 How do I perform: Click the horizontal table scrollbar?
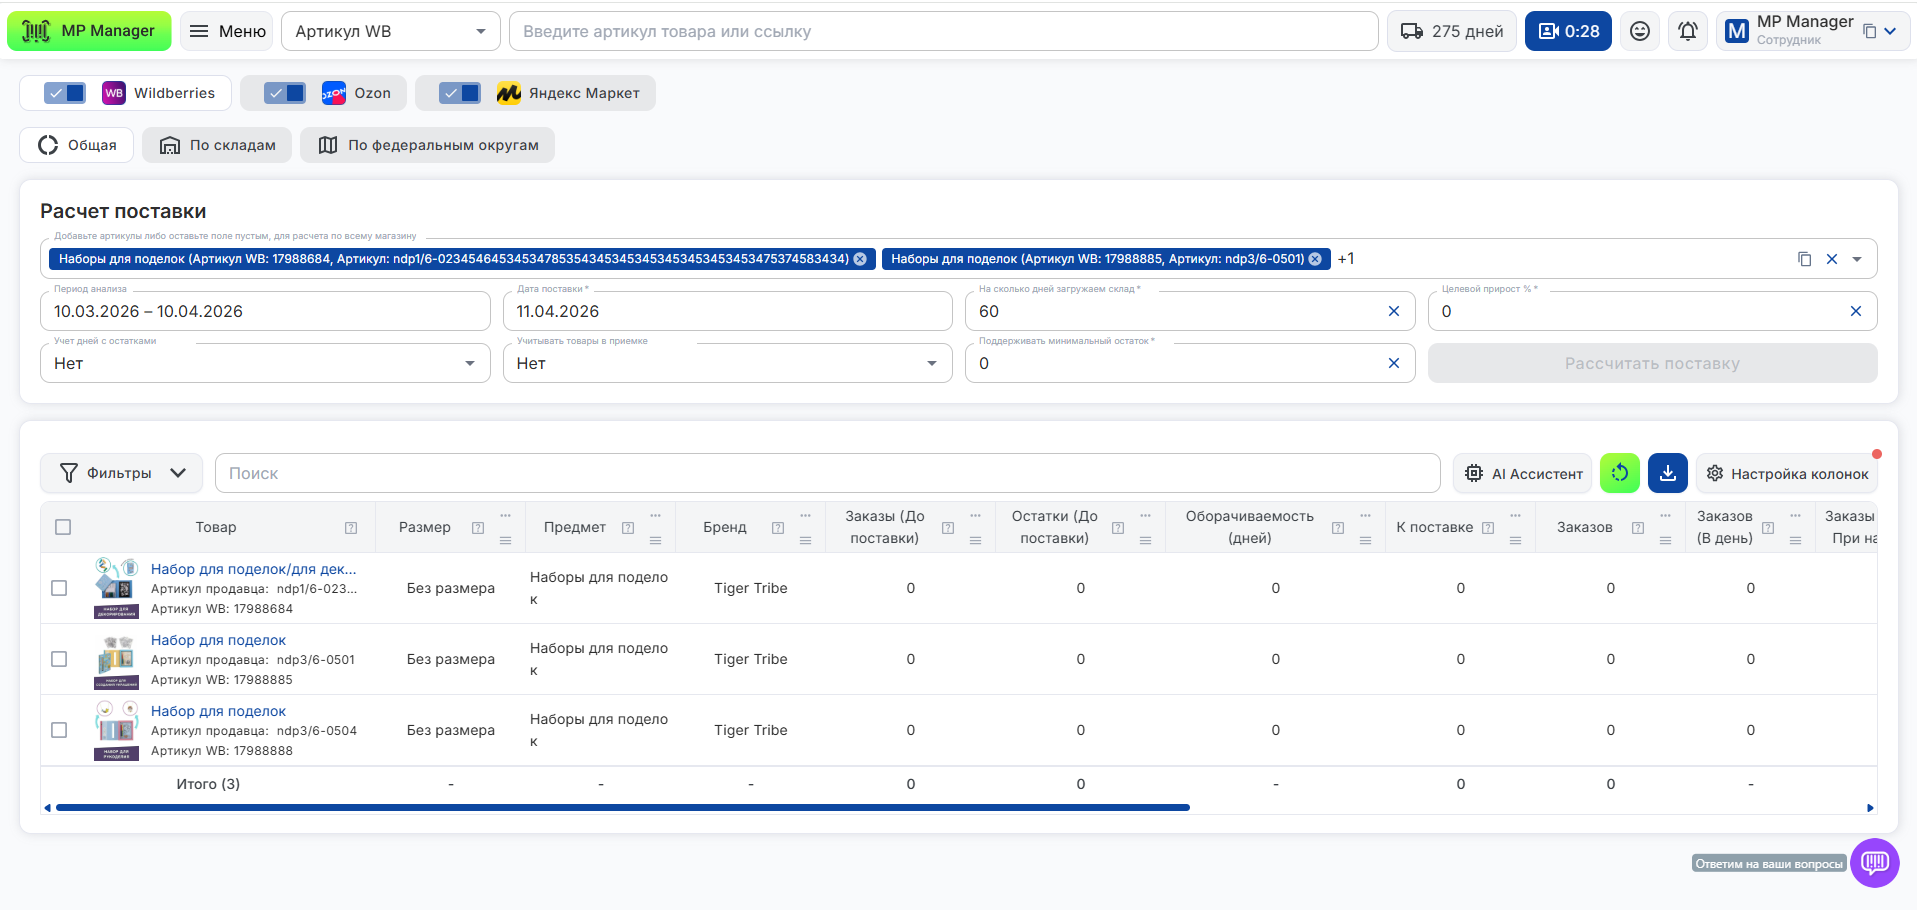pyautogui.click(x=622, y=807)
